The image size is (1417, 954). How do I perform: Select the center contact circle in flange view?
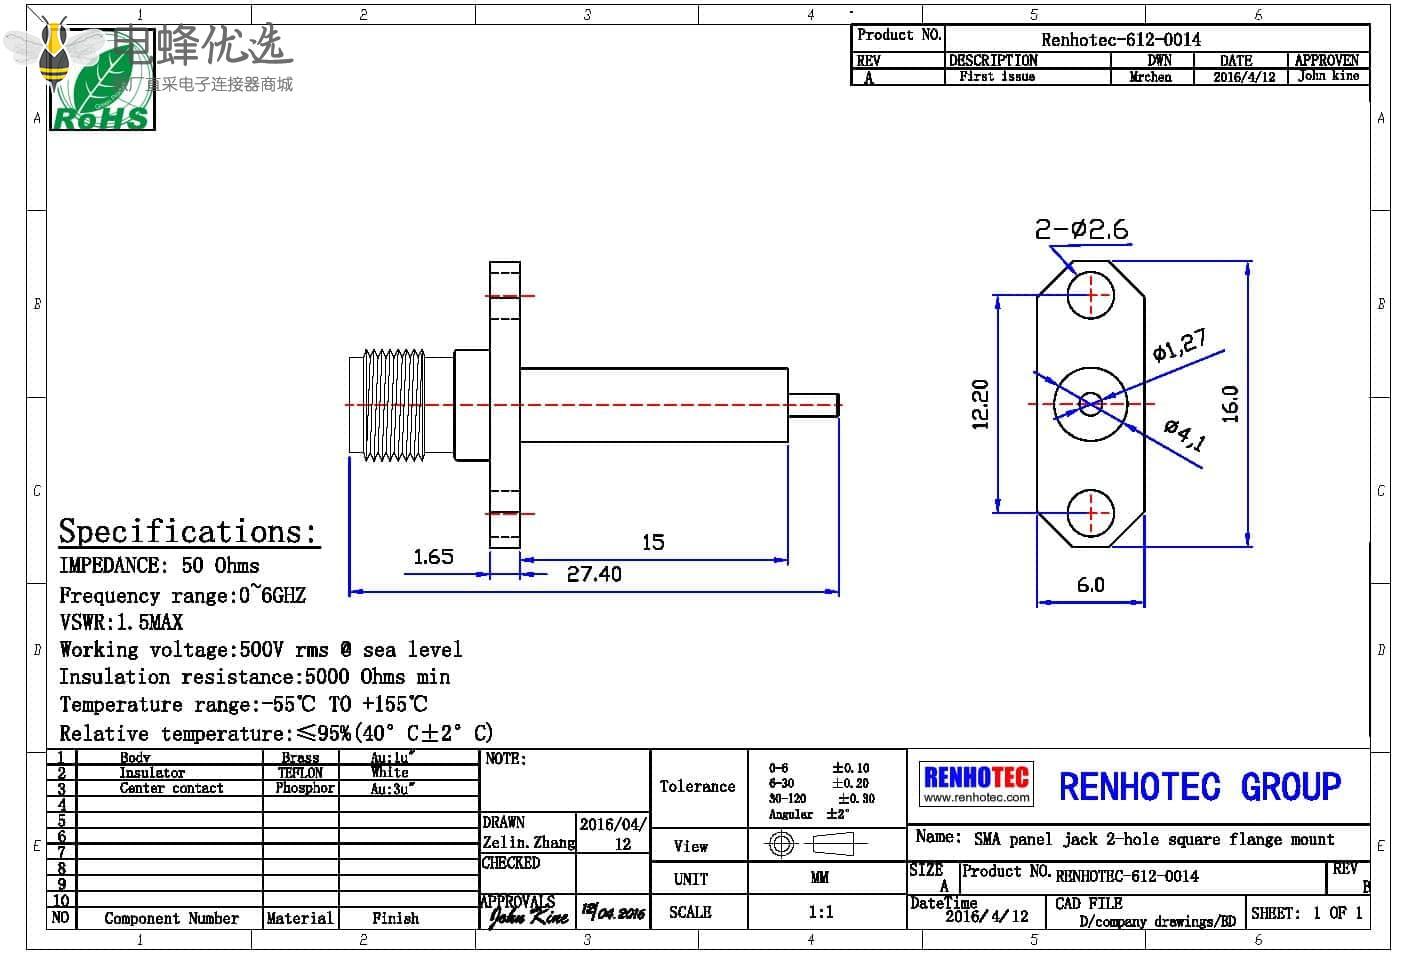1090,404
